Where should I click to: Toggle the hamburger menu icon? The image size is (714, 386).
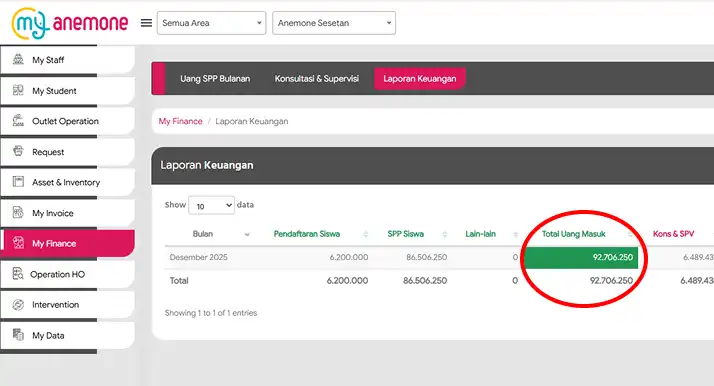click(146, 23)
